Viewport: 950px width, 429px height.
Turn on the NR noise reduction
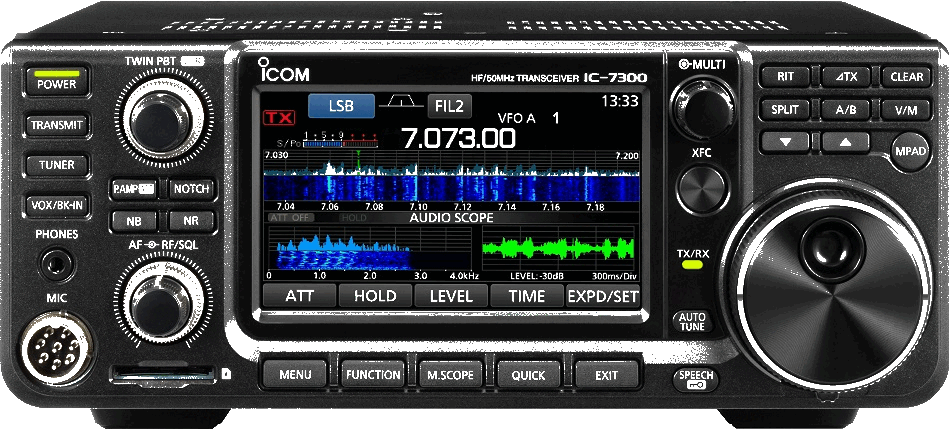(x=190, y=220)
